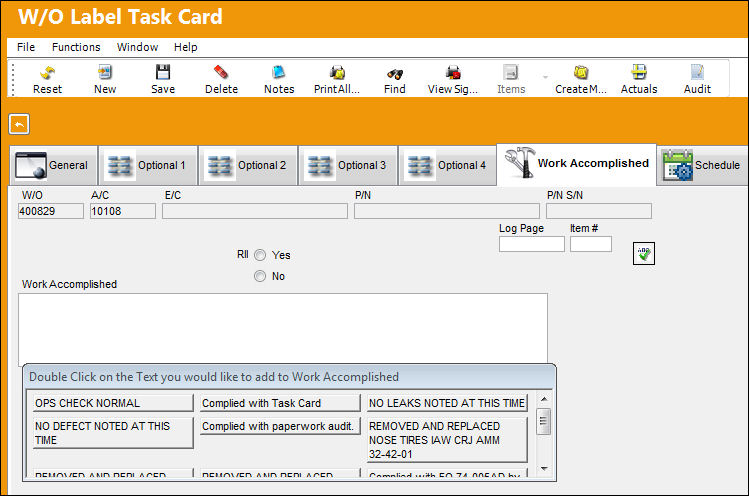749x496 pixels.
Task: Click the Log Page input field
Action: click(x=532, y=244)
